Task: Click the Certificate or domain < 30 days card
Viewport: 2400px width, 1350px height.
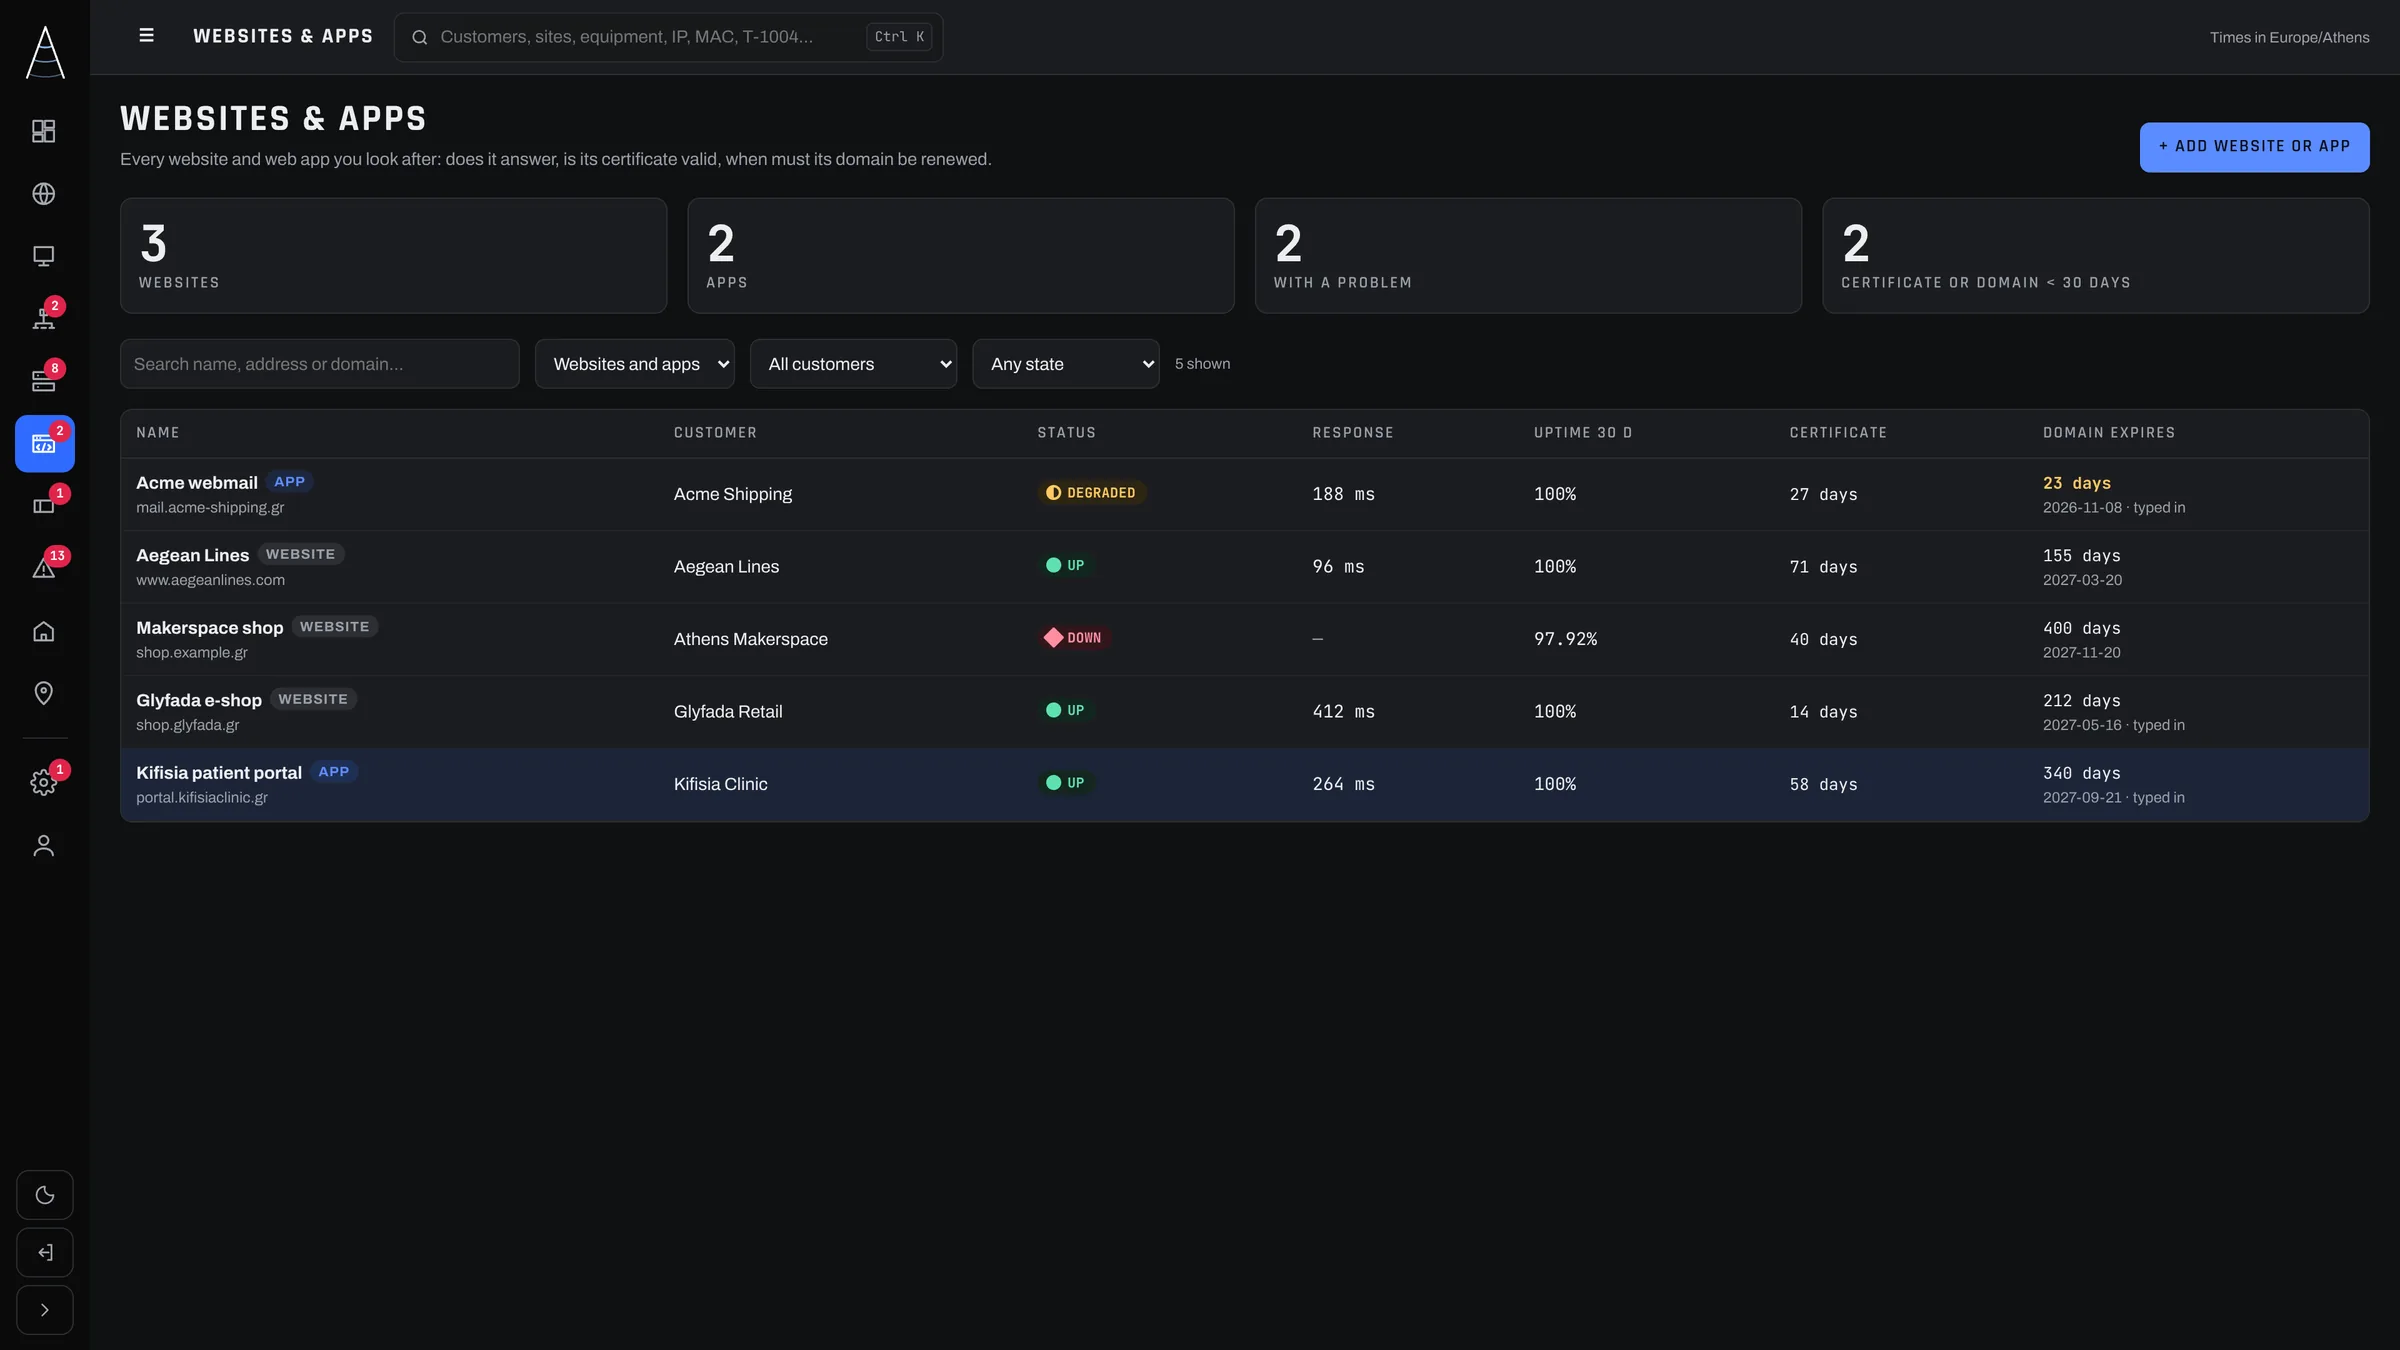Action: [x=2096, y=256]
